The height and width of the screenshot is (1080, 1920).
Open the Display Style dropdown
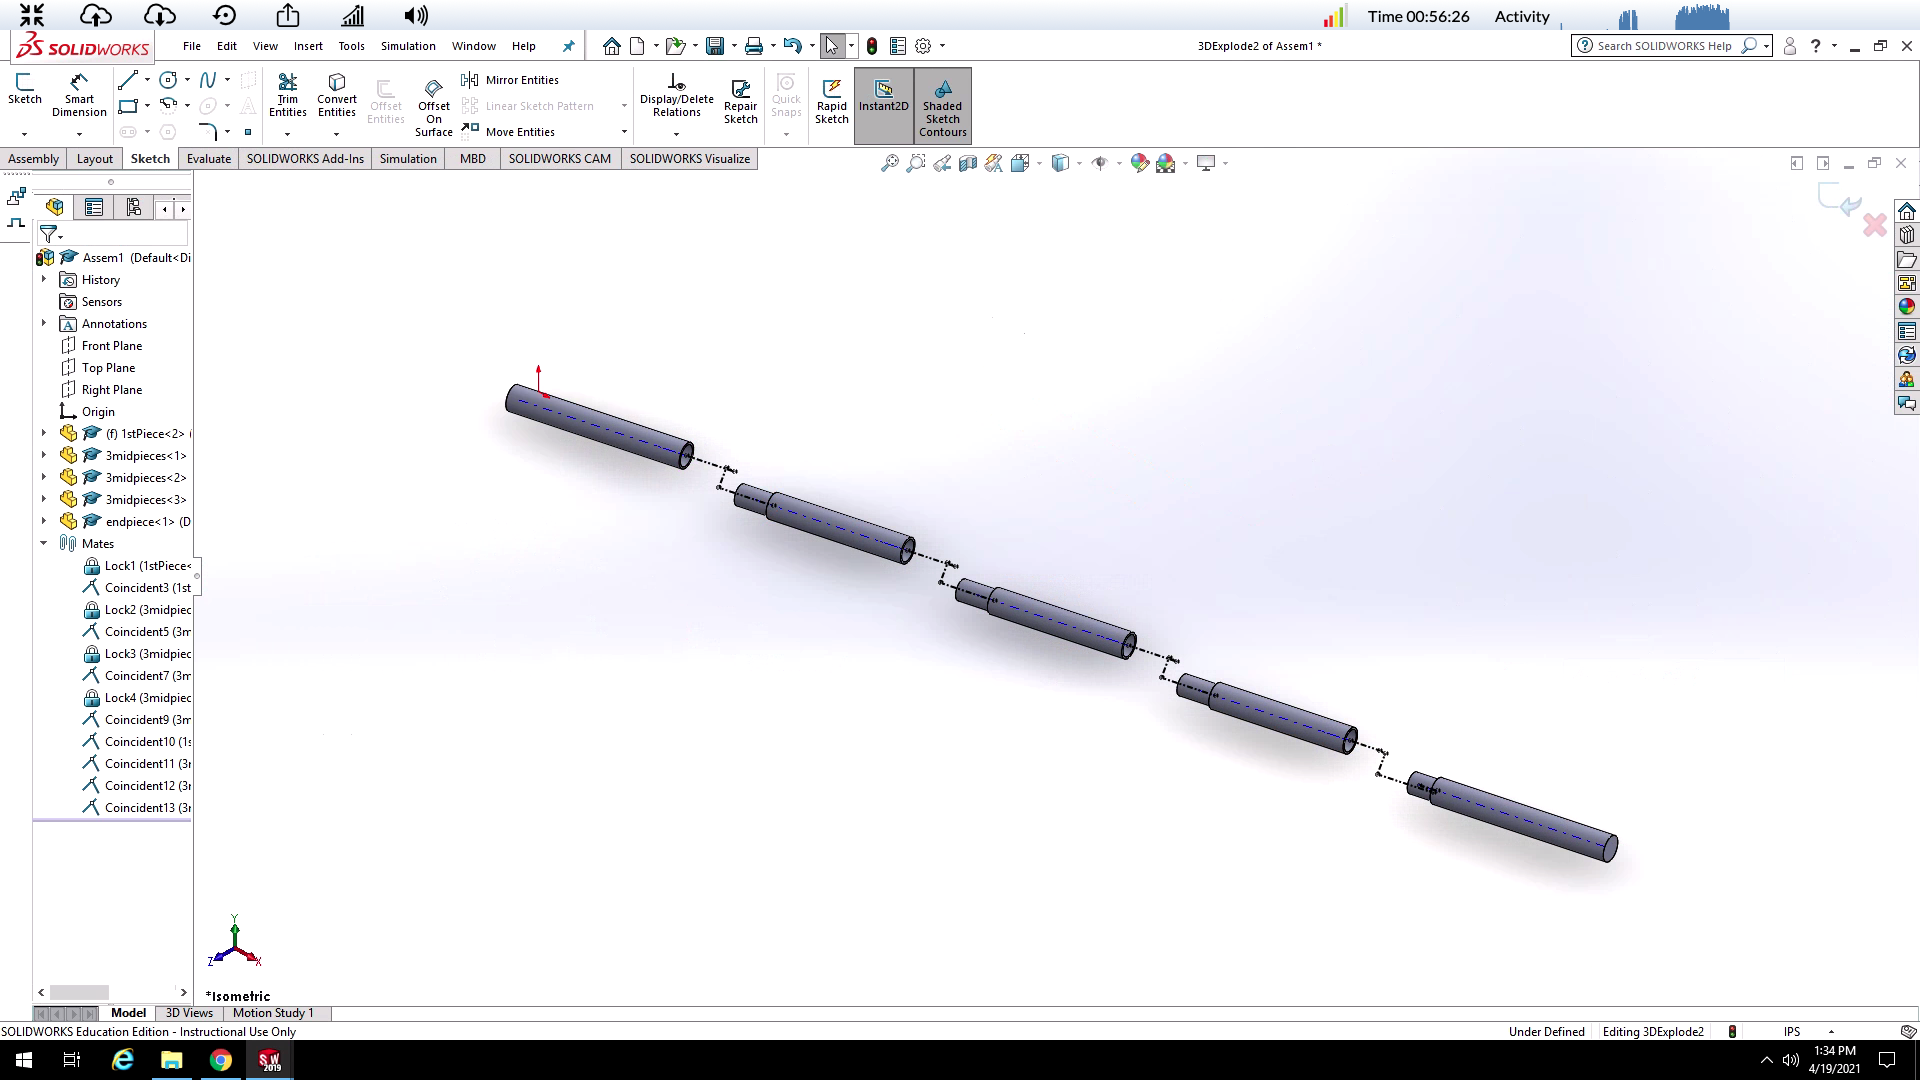pyautogui.click(x=1079, y=163)
